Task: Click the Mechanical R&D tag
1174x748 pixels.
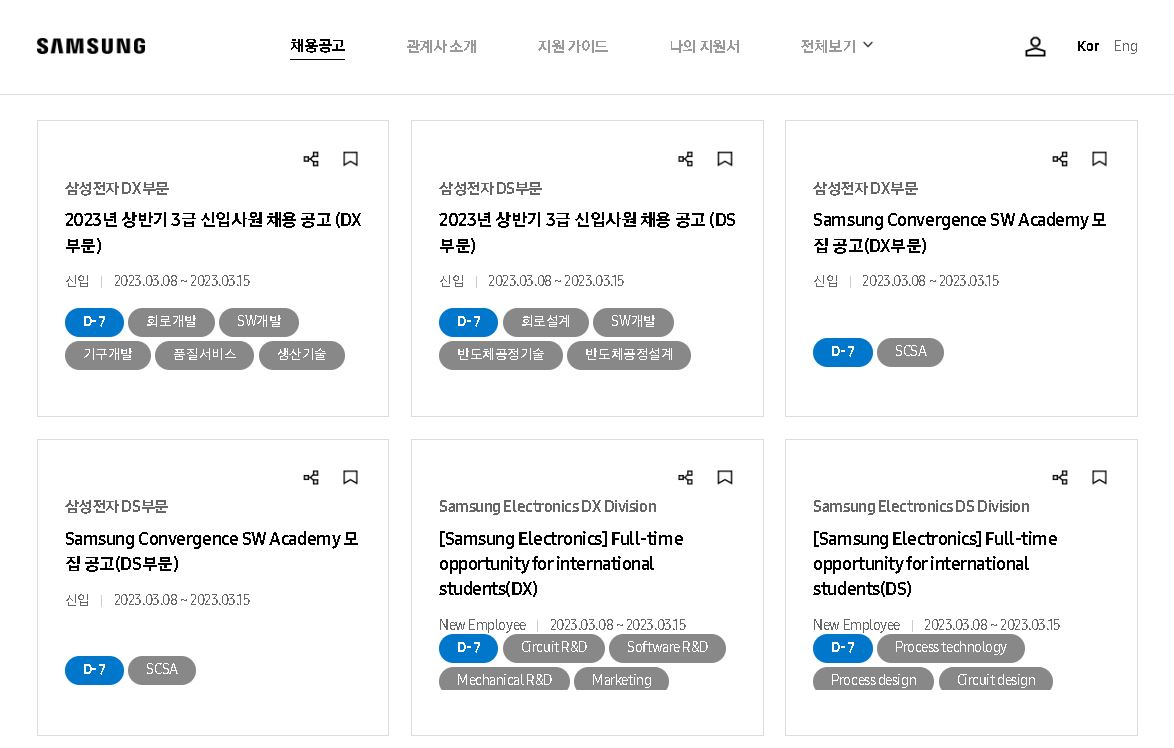Action: 505,679
